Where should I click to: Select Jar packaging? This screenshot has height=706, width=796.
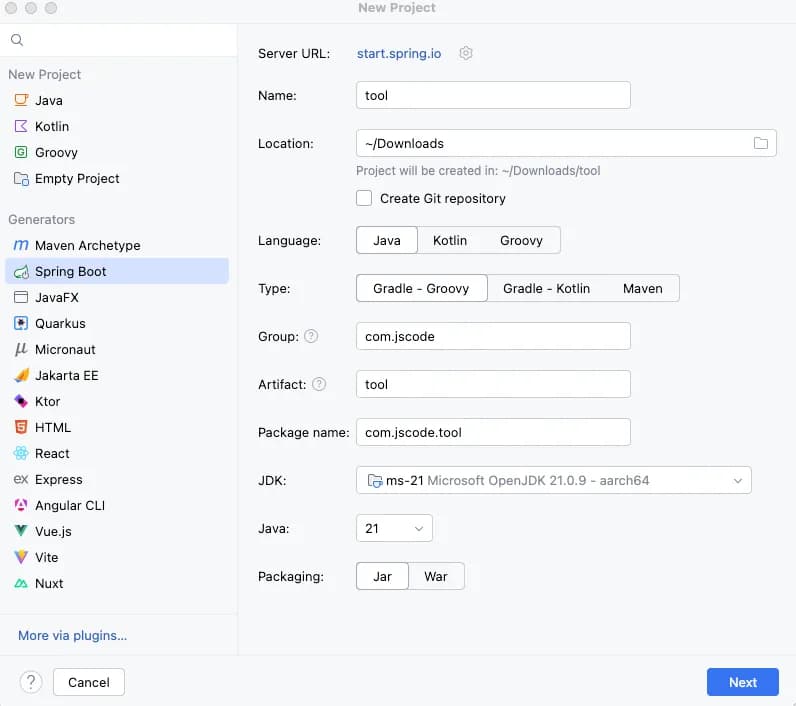tap(382, 576)
